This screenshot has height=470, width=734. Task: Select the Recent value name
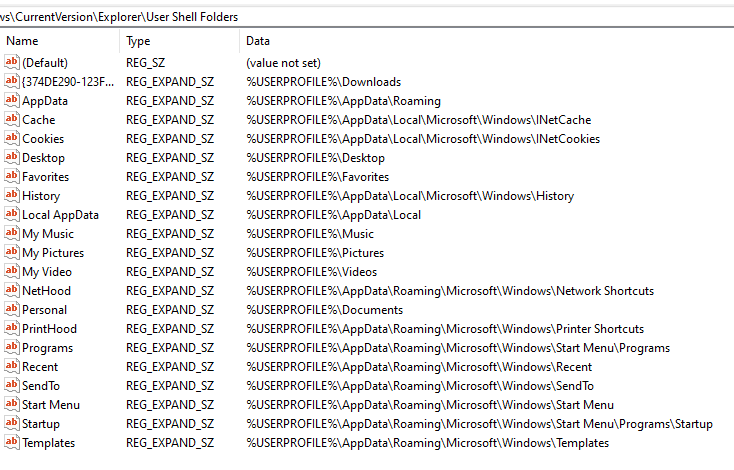click(40, 367)
